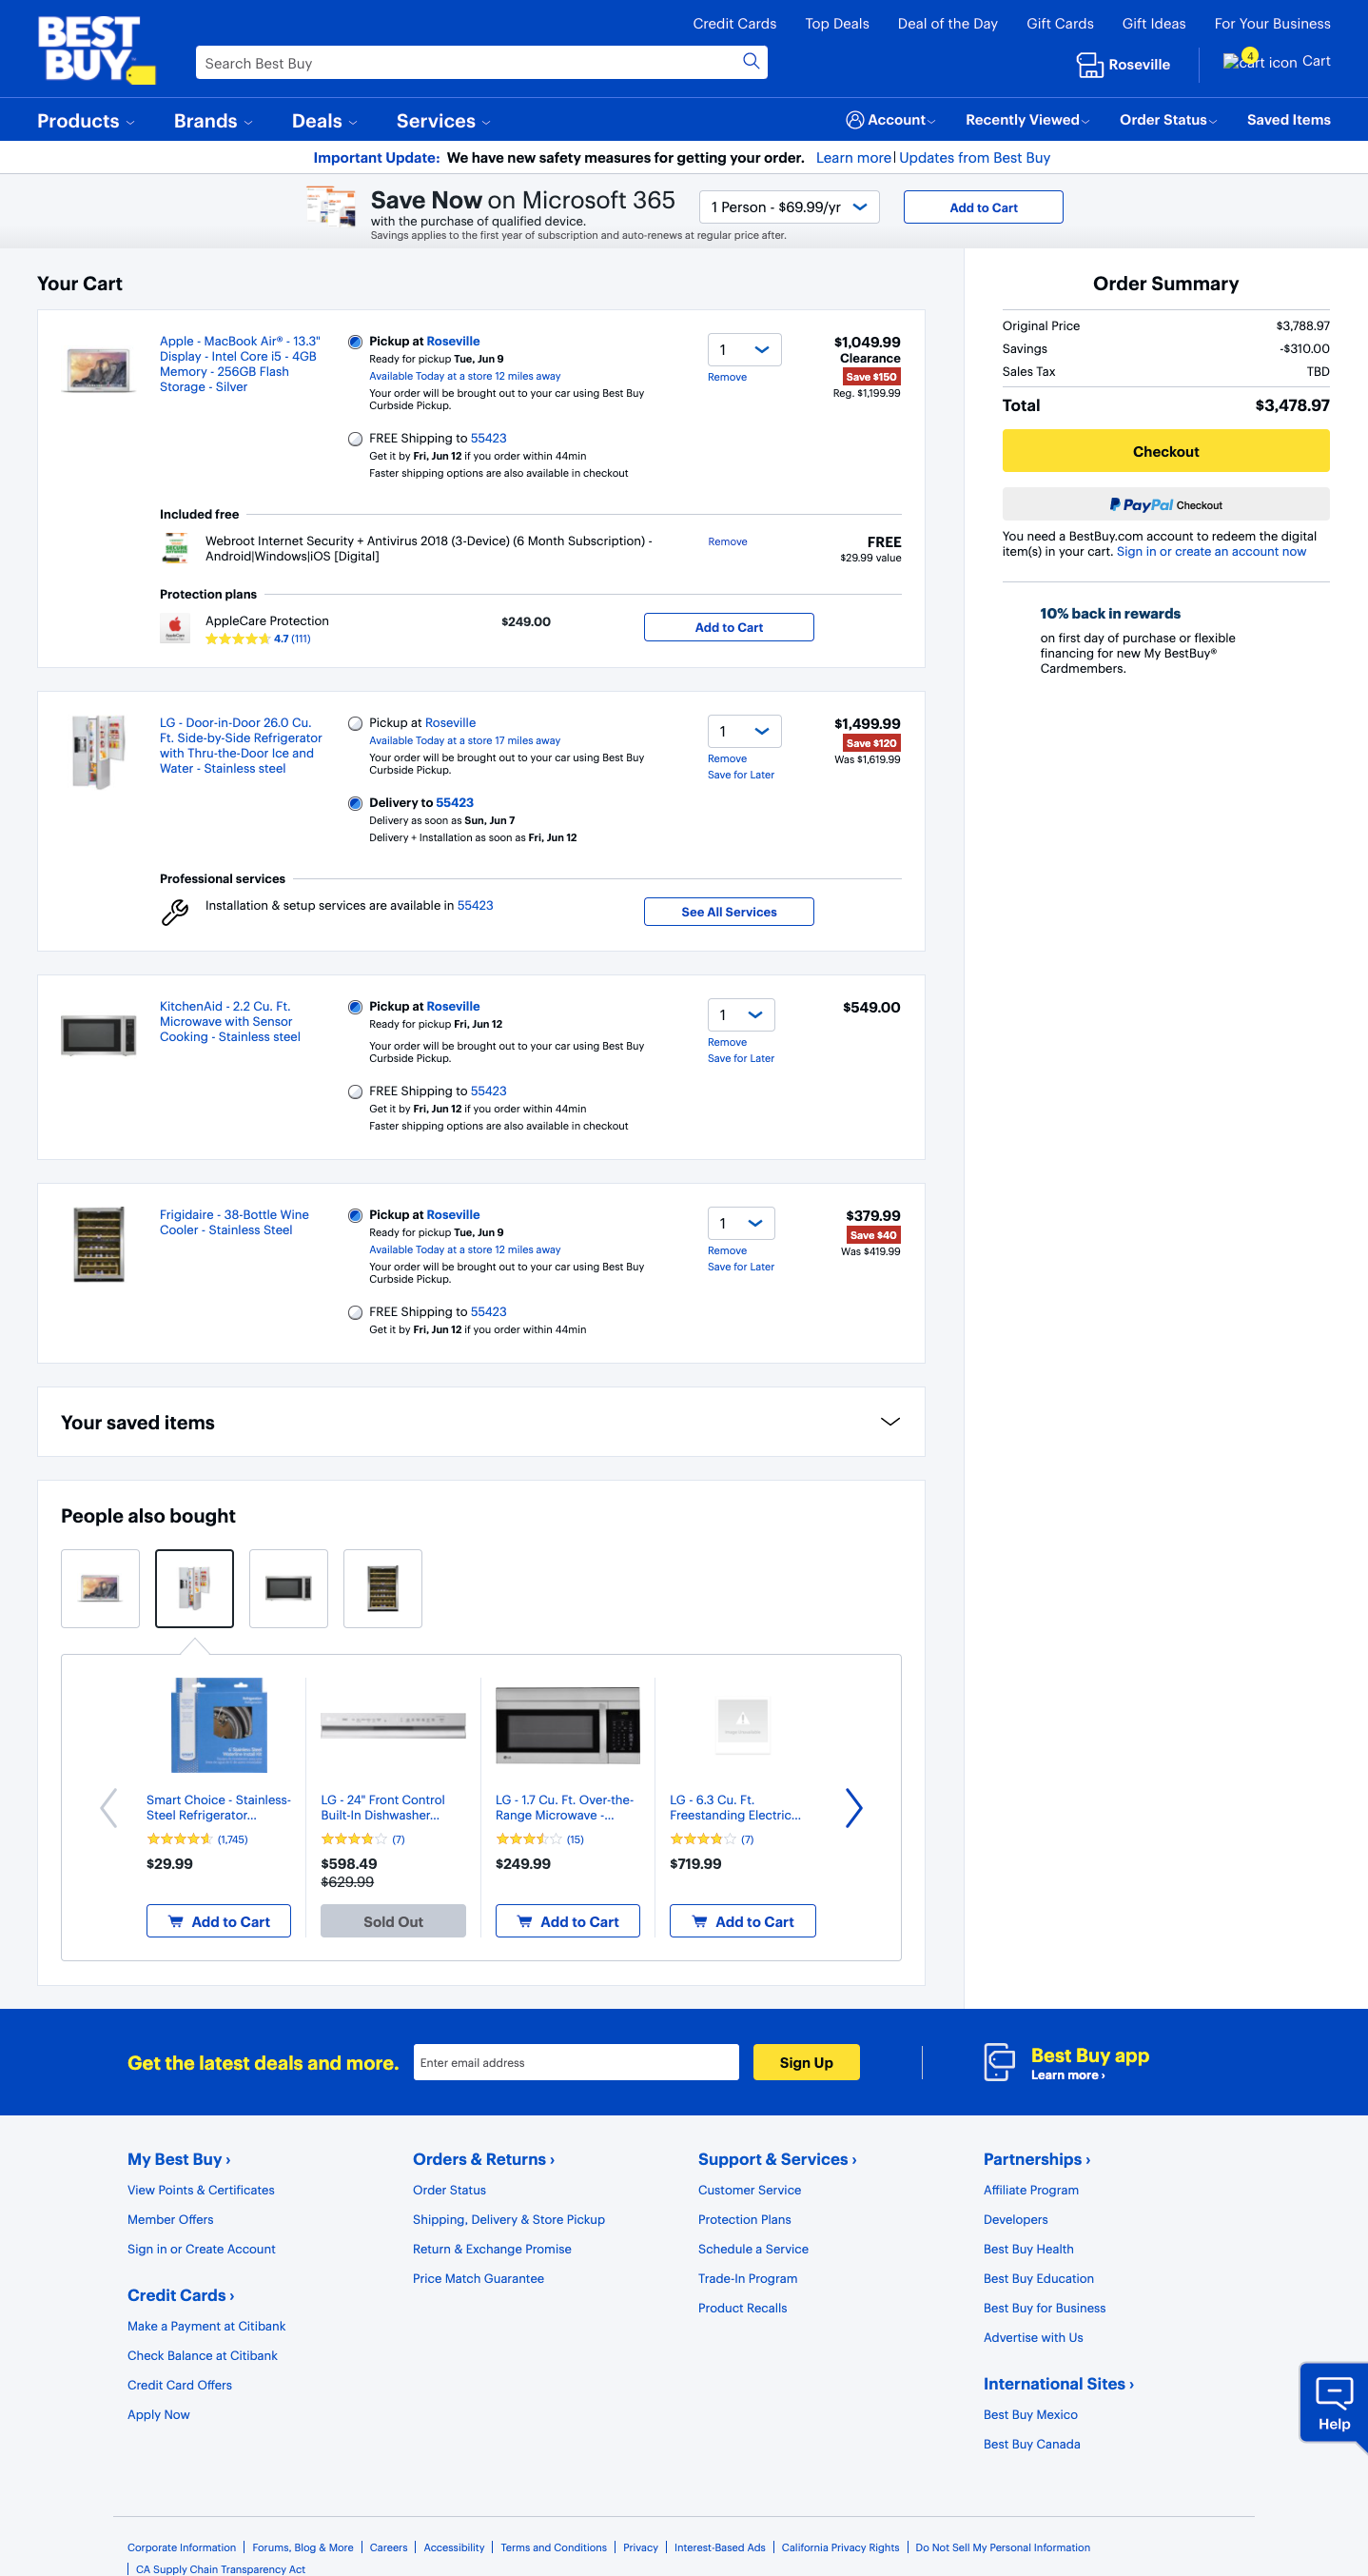The image size is (1368, 2576).
Task: Open Price Match Guarantee footer link
Action: (x=478, y=2278)
